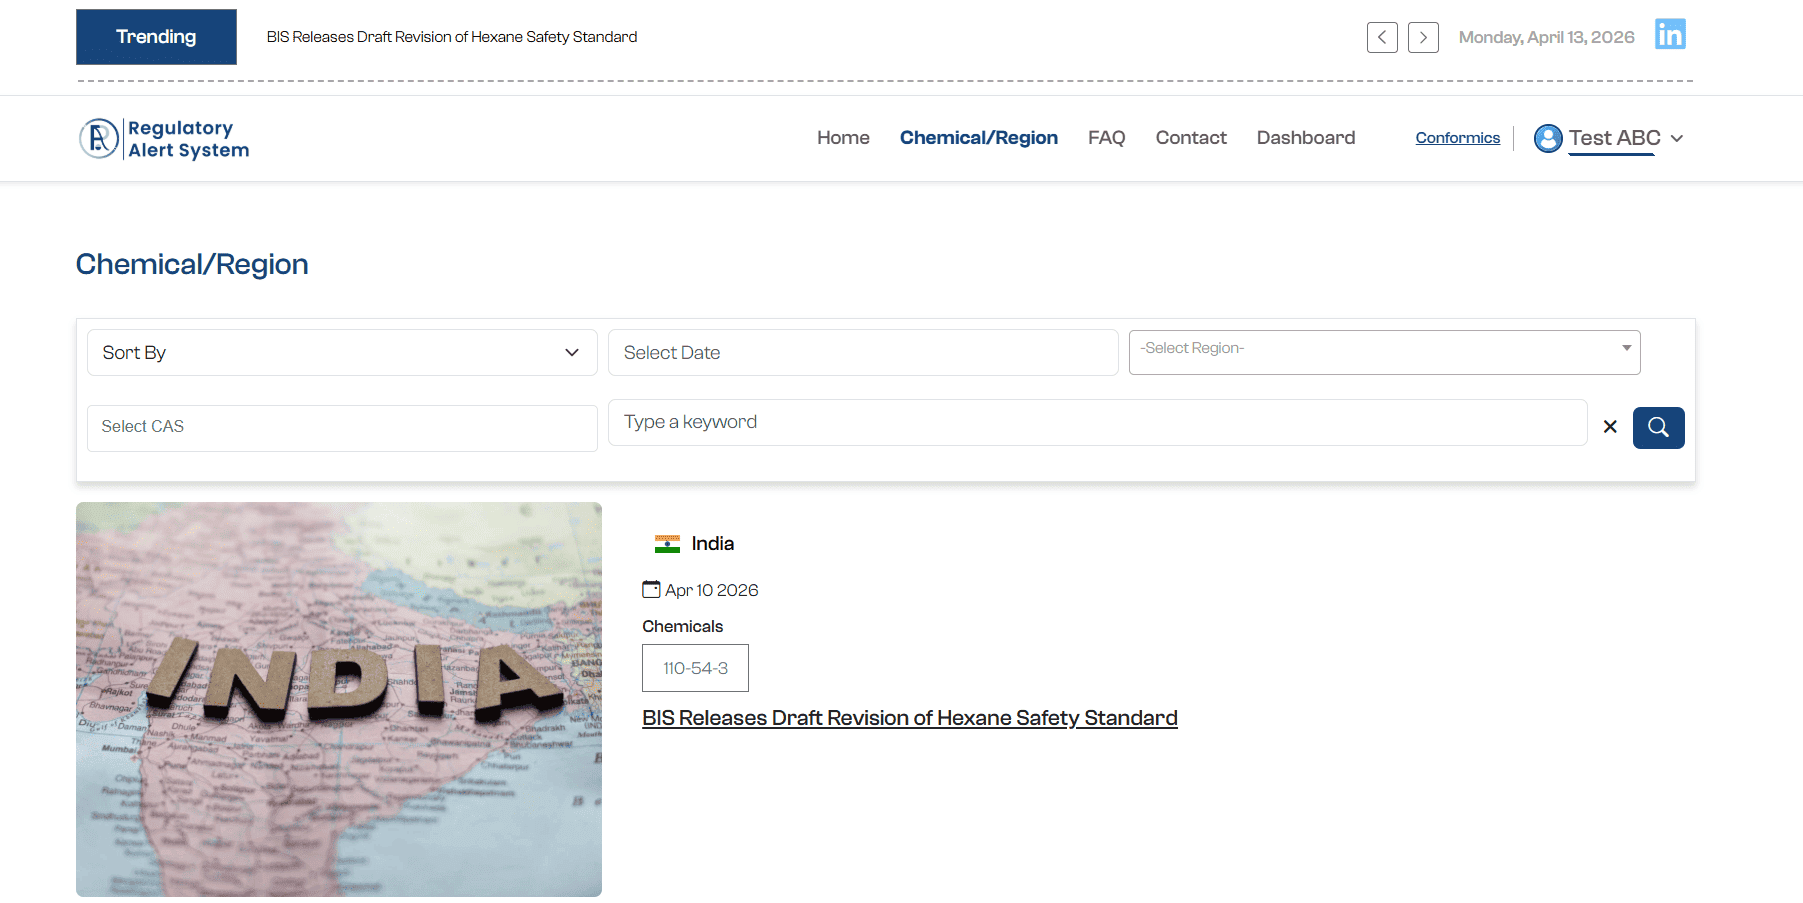1803x903 pixels.
Task: Open the FAQ page
Action: (x=1106, y=138)
